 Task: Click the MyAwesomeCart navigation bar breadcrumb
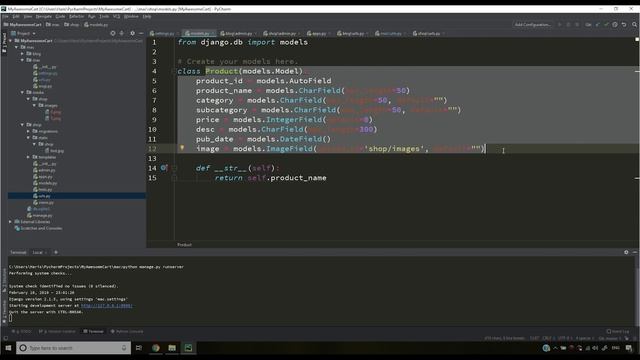click(x=22, y=24)
